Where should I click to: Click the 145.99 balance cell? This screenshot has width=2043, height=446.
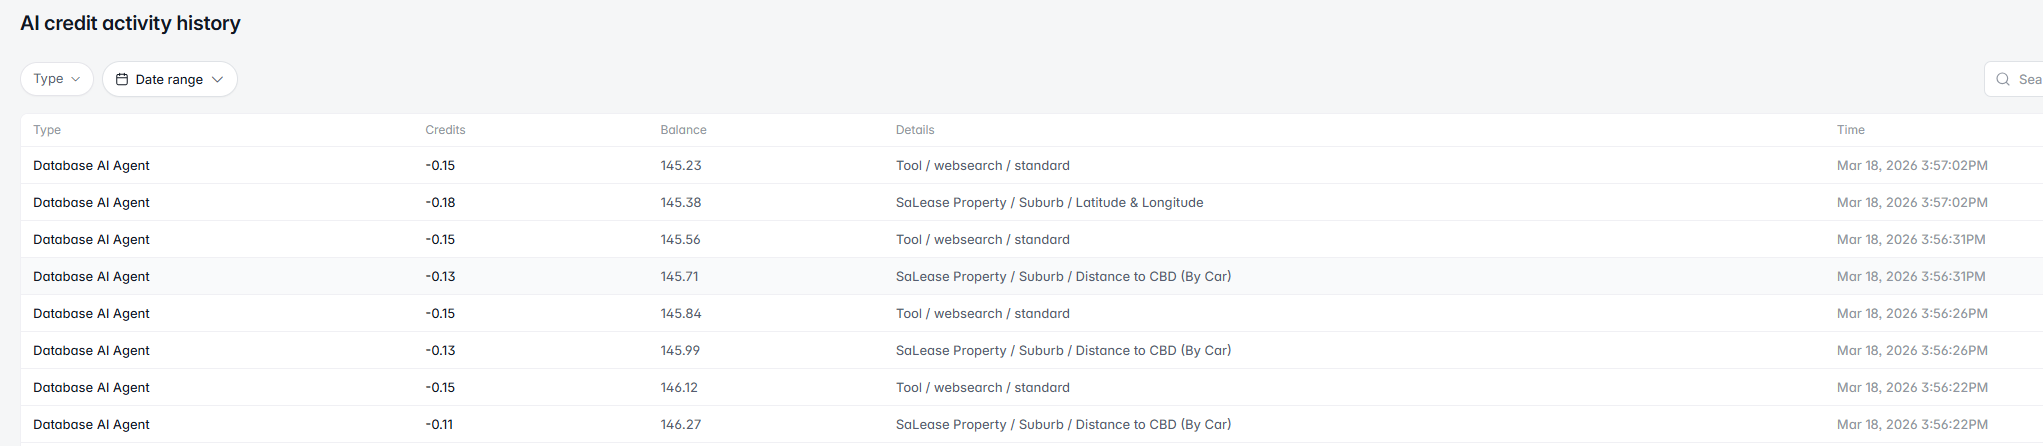pos(680,351)
